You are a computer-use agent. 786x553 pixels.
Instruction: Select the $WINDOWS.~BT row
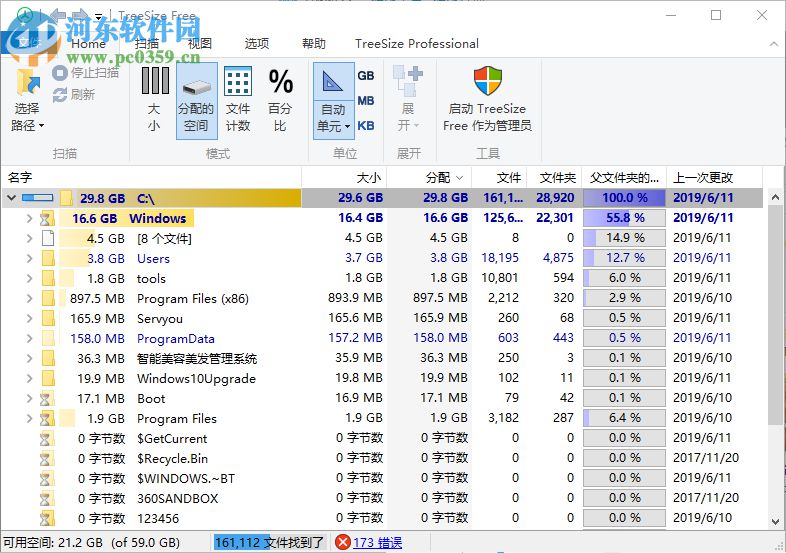(x=382, y=479)
